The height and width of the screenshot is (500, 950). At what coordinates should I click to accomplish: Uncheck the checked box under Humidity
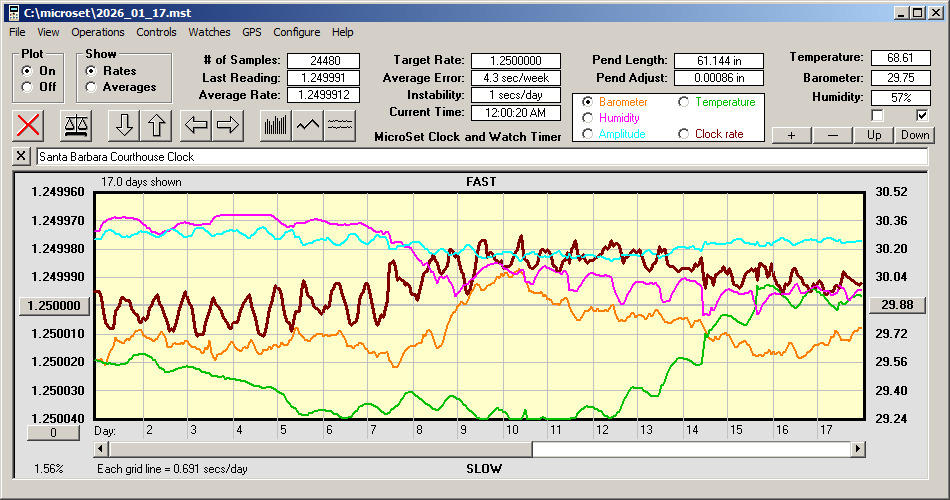[922, 115]
